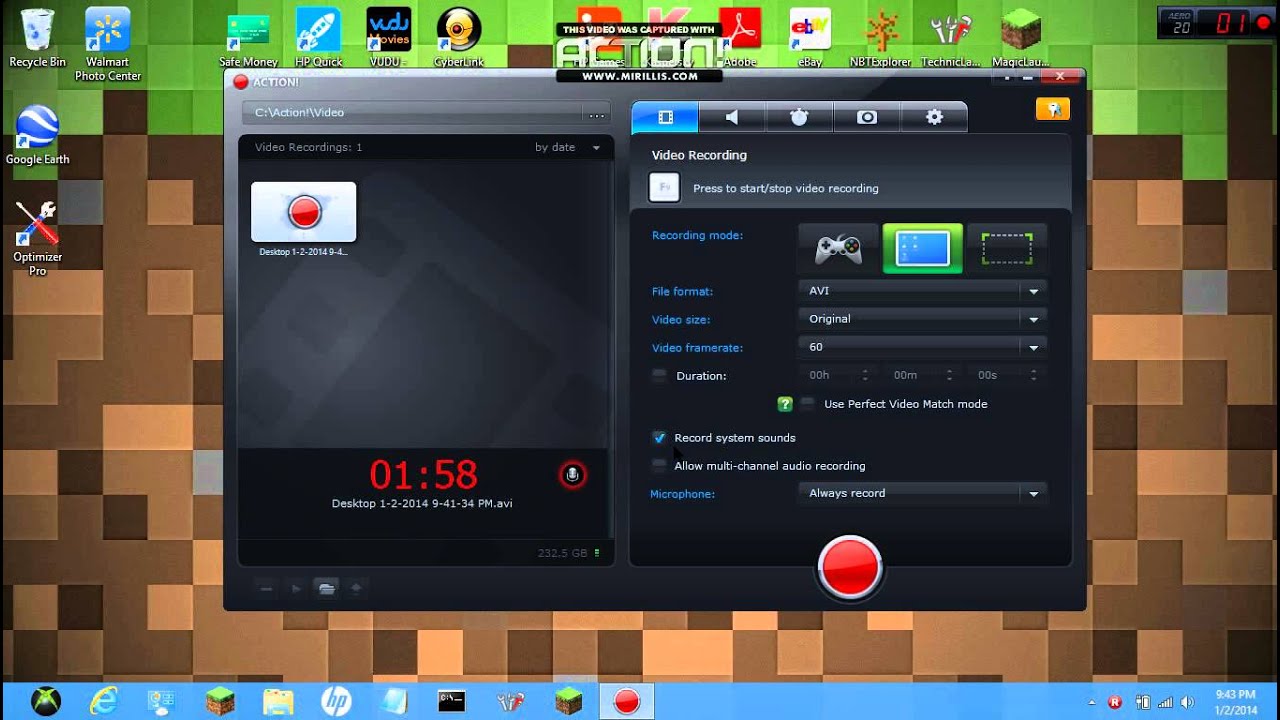Click the Desktop 1-2-2014 9-41-34 PM.avi filename
1280x720 pixels.
tap(422, 504)
